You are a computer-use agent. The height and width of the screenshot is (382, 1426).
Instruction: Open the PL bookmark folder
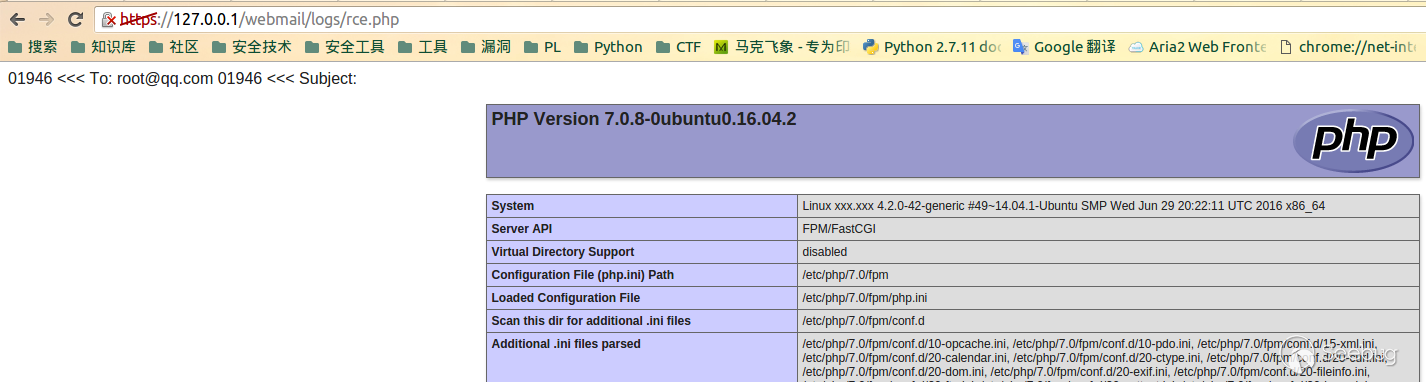pos(542,47)
